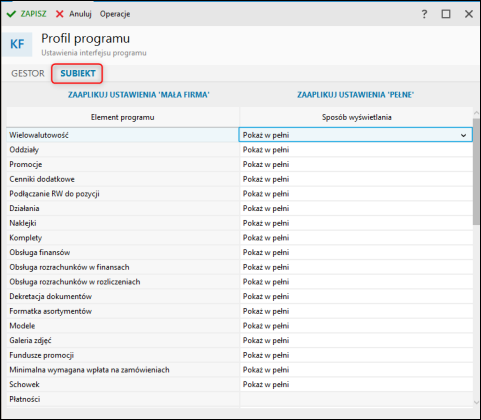This screenshot has height=420, width=481.
Task: Open the display mode cell for Naklejki
Action: click(356, 223)
